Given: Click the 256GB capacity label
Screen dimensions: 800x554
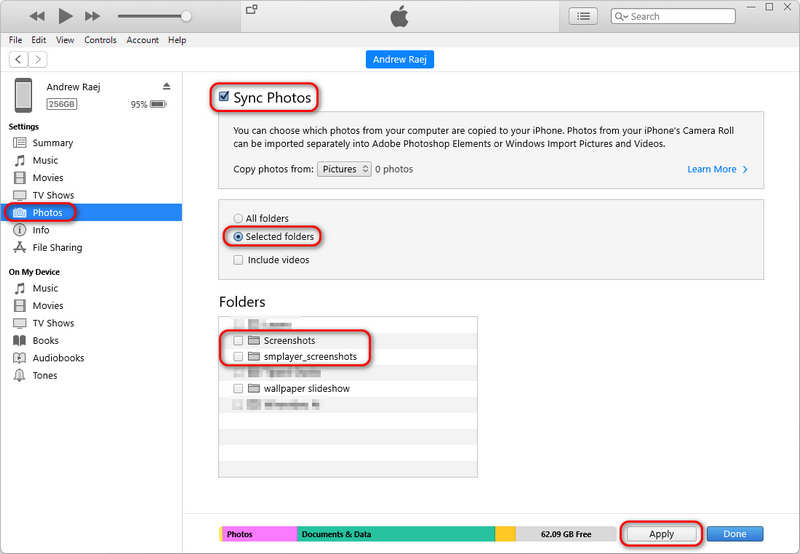Looking at the screenshot, I should click(x=62, y=104).
